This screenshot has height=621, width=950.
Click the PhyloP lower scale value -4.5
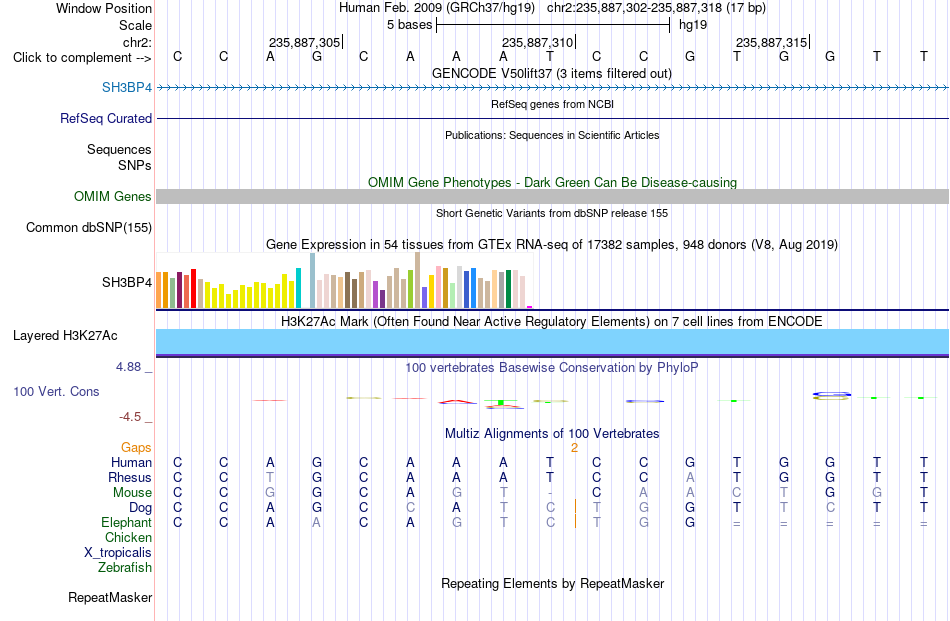click(130, 417)
